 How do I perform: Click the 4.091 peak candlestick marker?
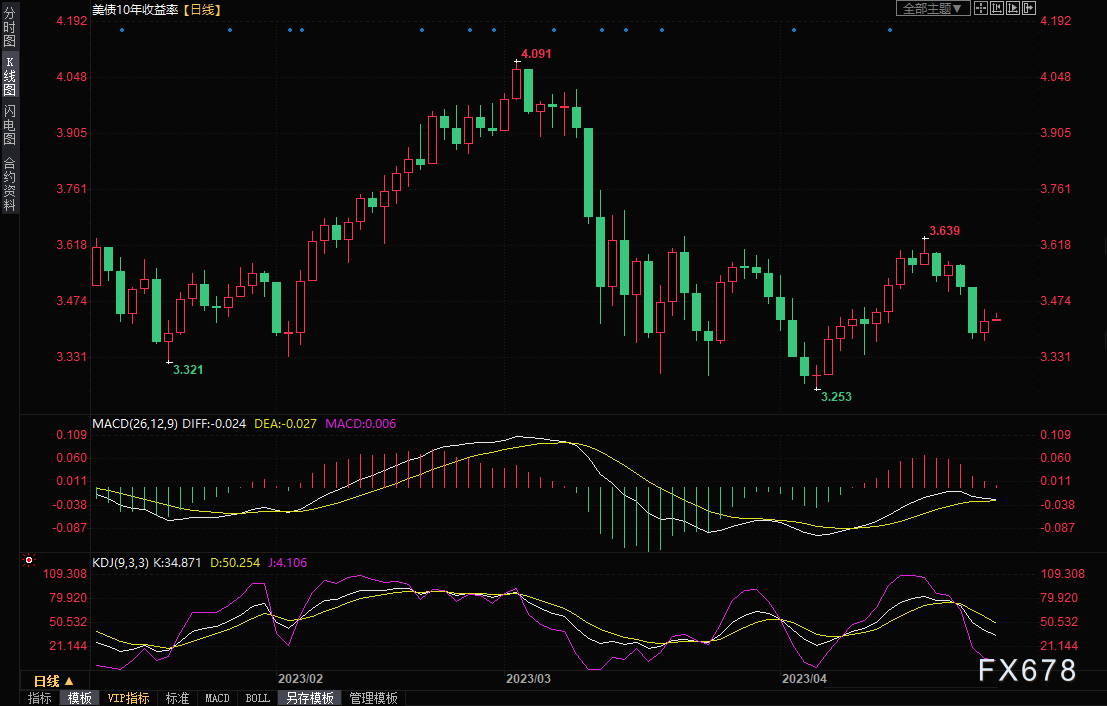click(516, 62)
